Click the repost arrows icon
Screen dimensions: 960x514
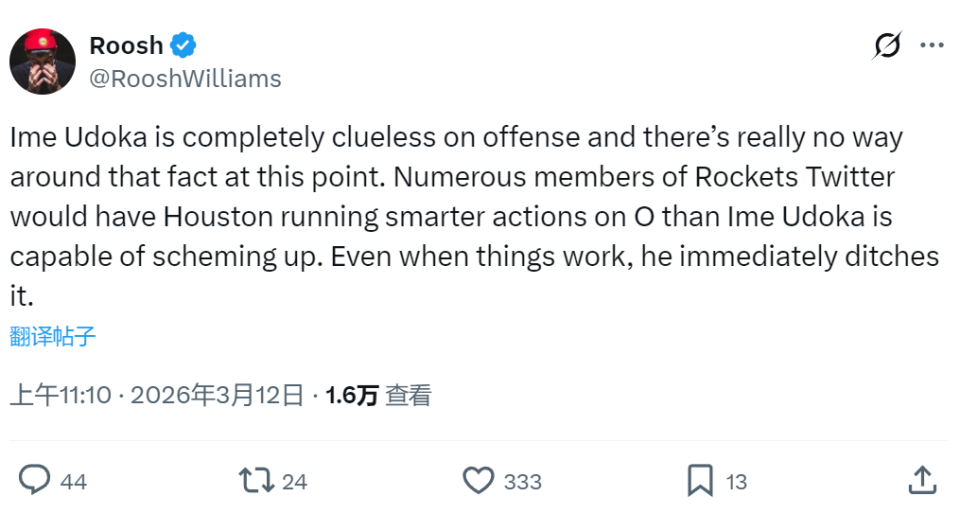click(x=258, y=481)
